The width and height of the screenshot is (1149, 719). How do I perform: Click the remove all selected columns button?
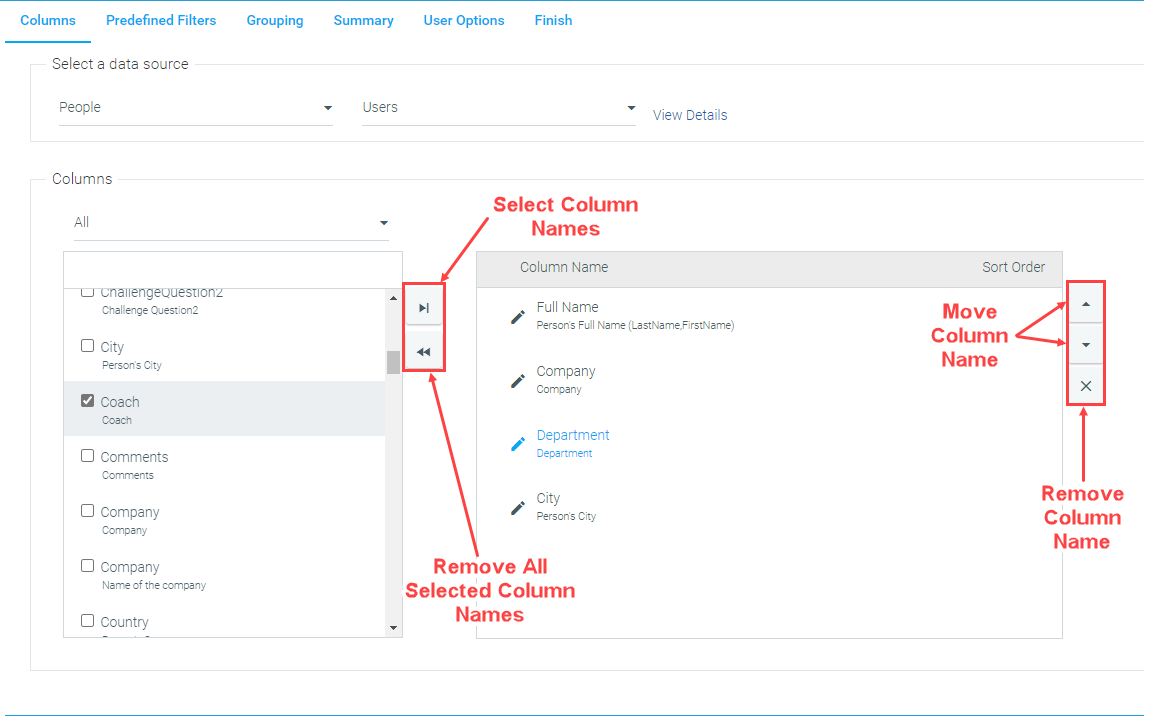pos(424,352)
